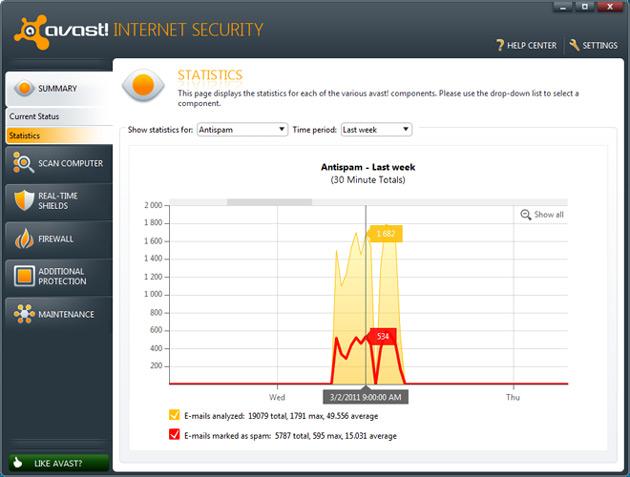Screen dimensions: 630x477
Task: Click the Help Center question mark icon
Action: 500,45
